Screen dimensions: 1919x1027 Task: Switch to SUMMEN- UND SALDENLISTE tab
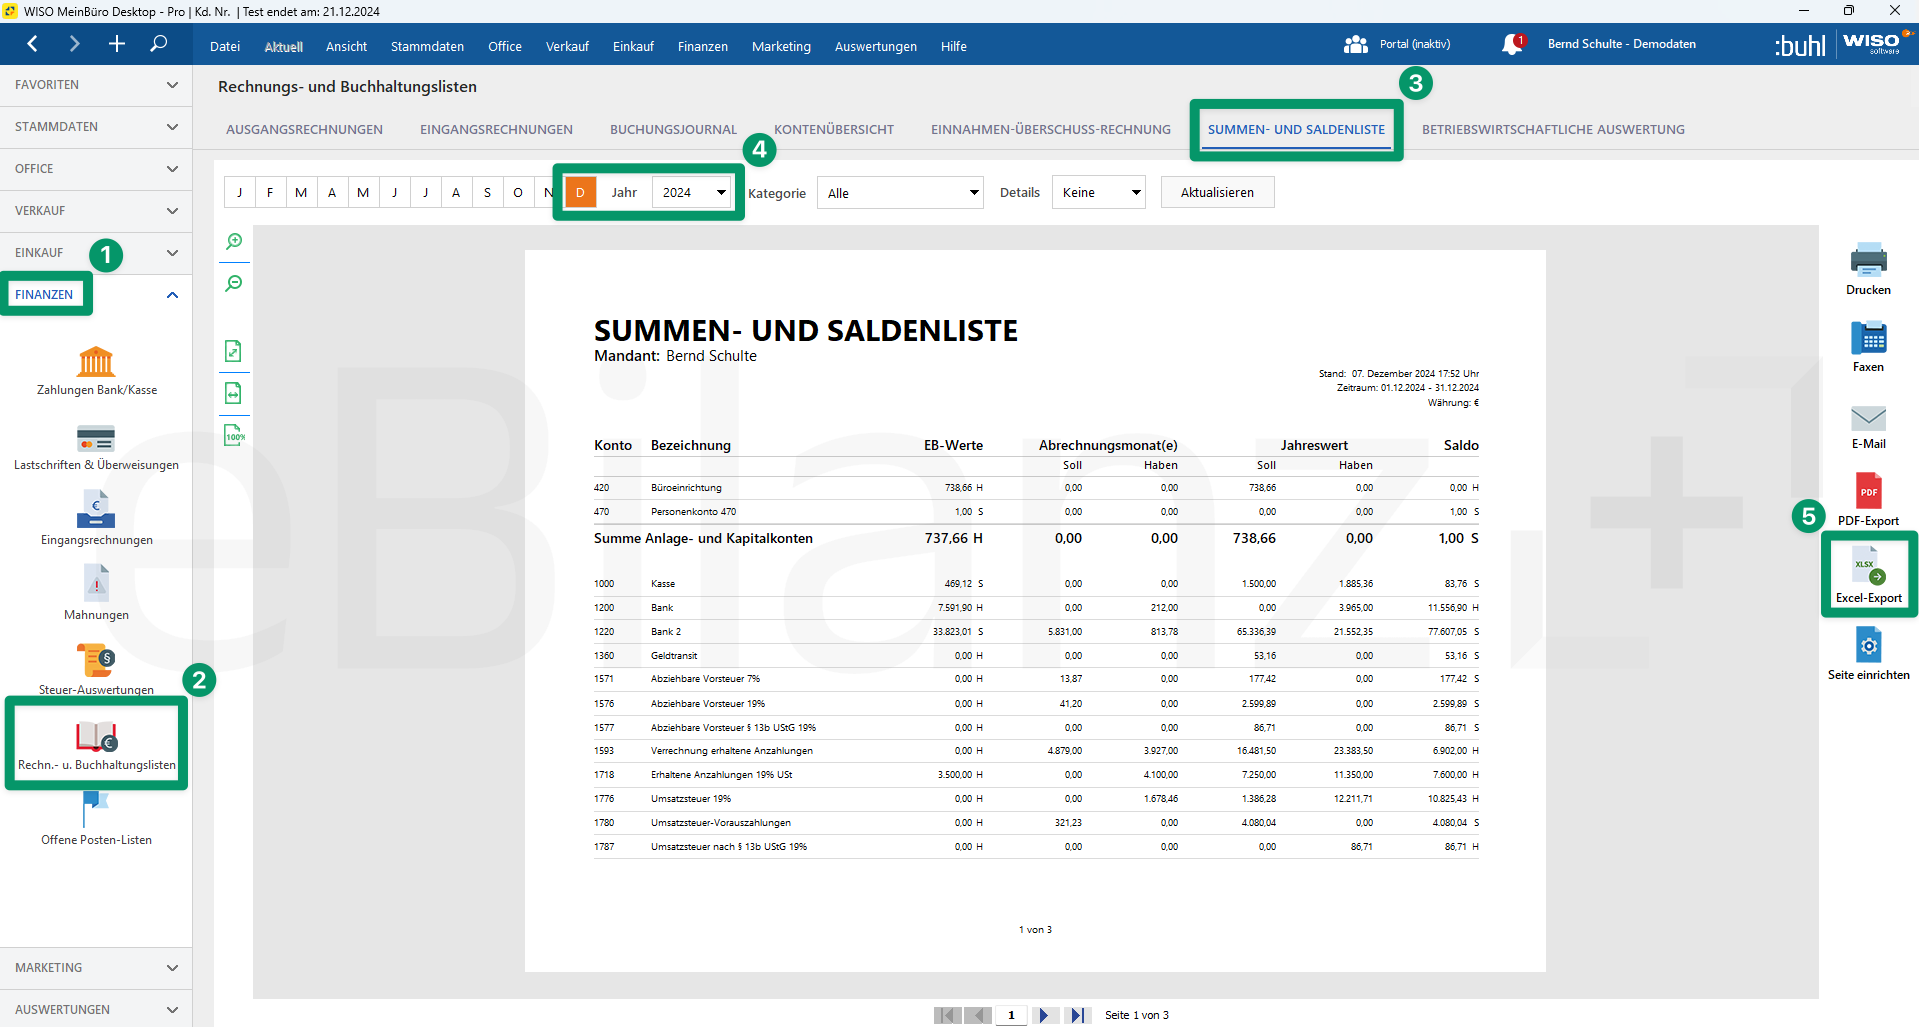[1296, 130]
